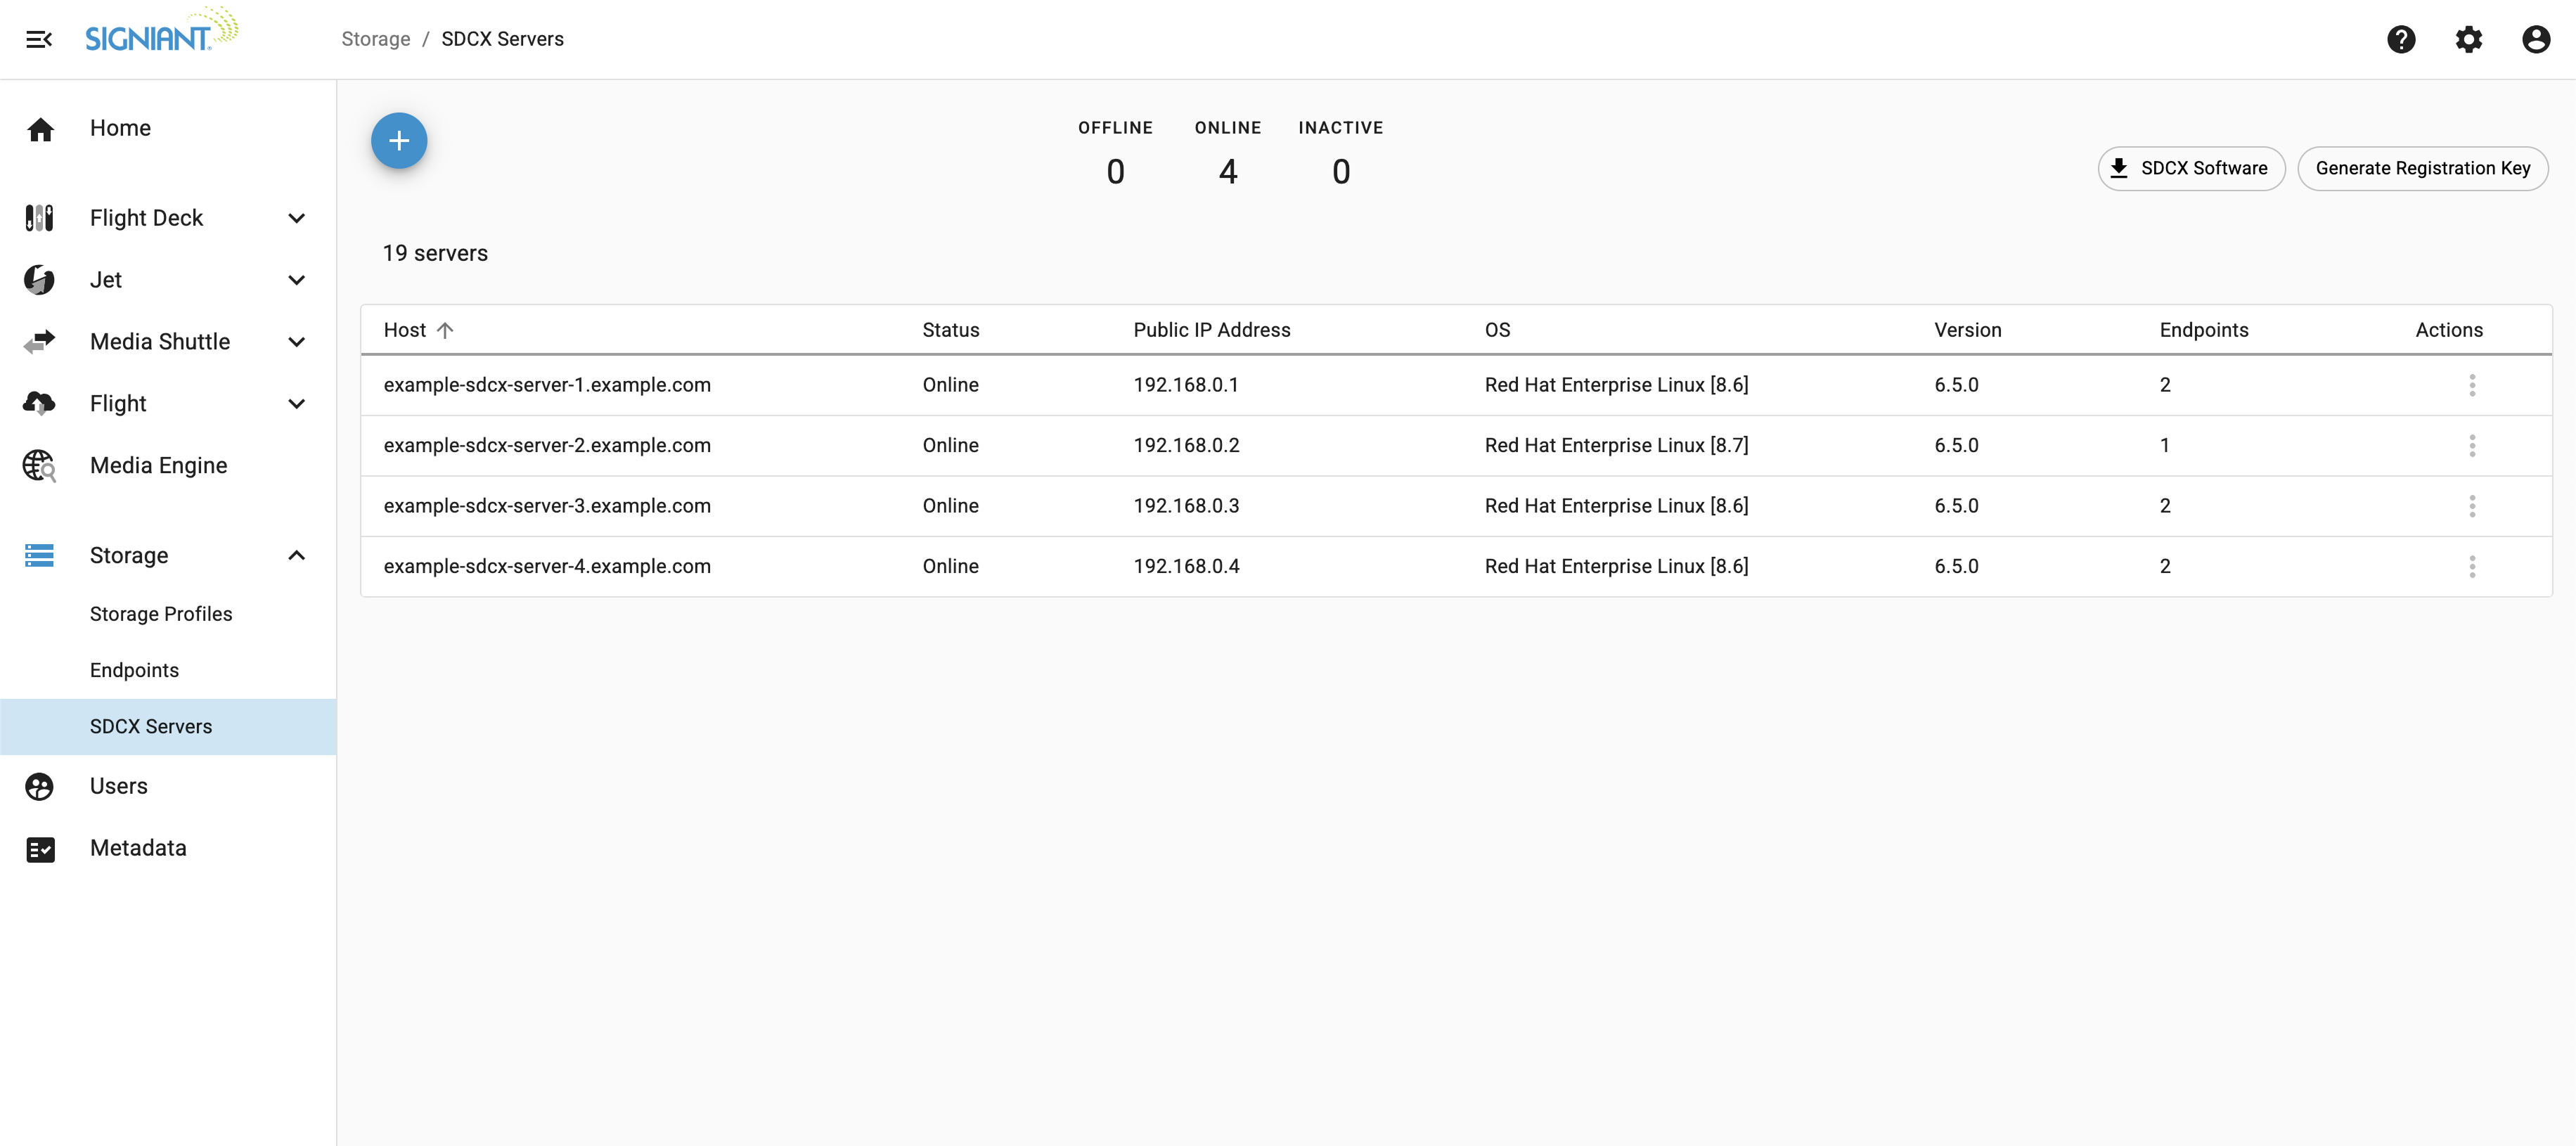Expand the Jet section chevron
The width and height of the screenshot is (2576, 1146).
tap(296, 280)
